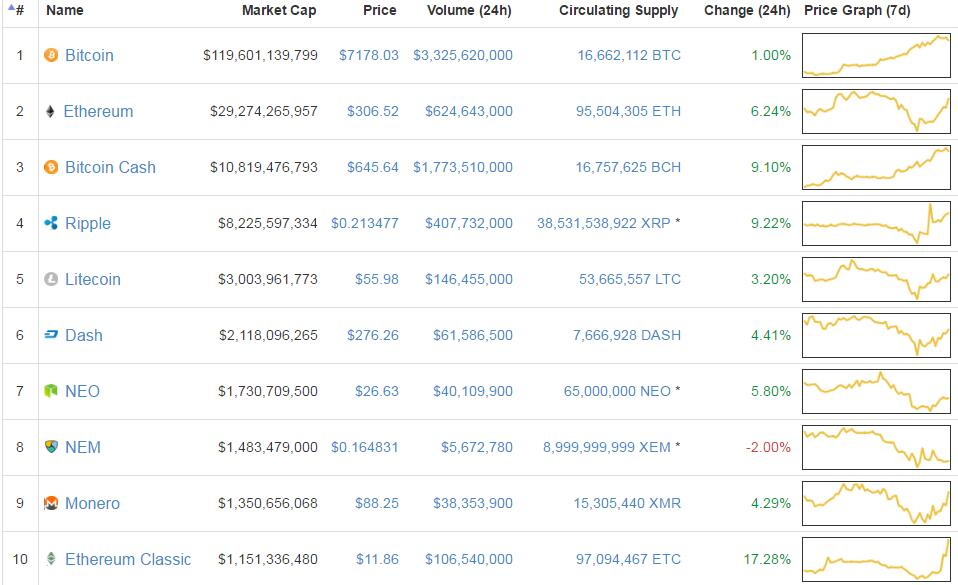Image resolution: width=958 pixels, height=585 pixels.
Task: Sort table by rank number column
Action: point(18,11)
